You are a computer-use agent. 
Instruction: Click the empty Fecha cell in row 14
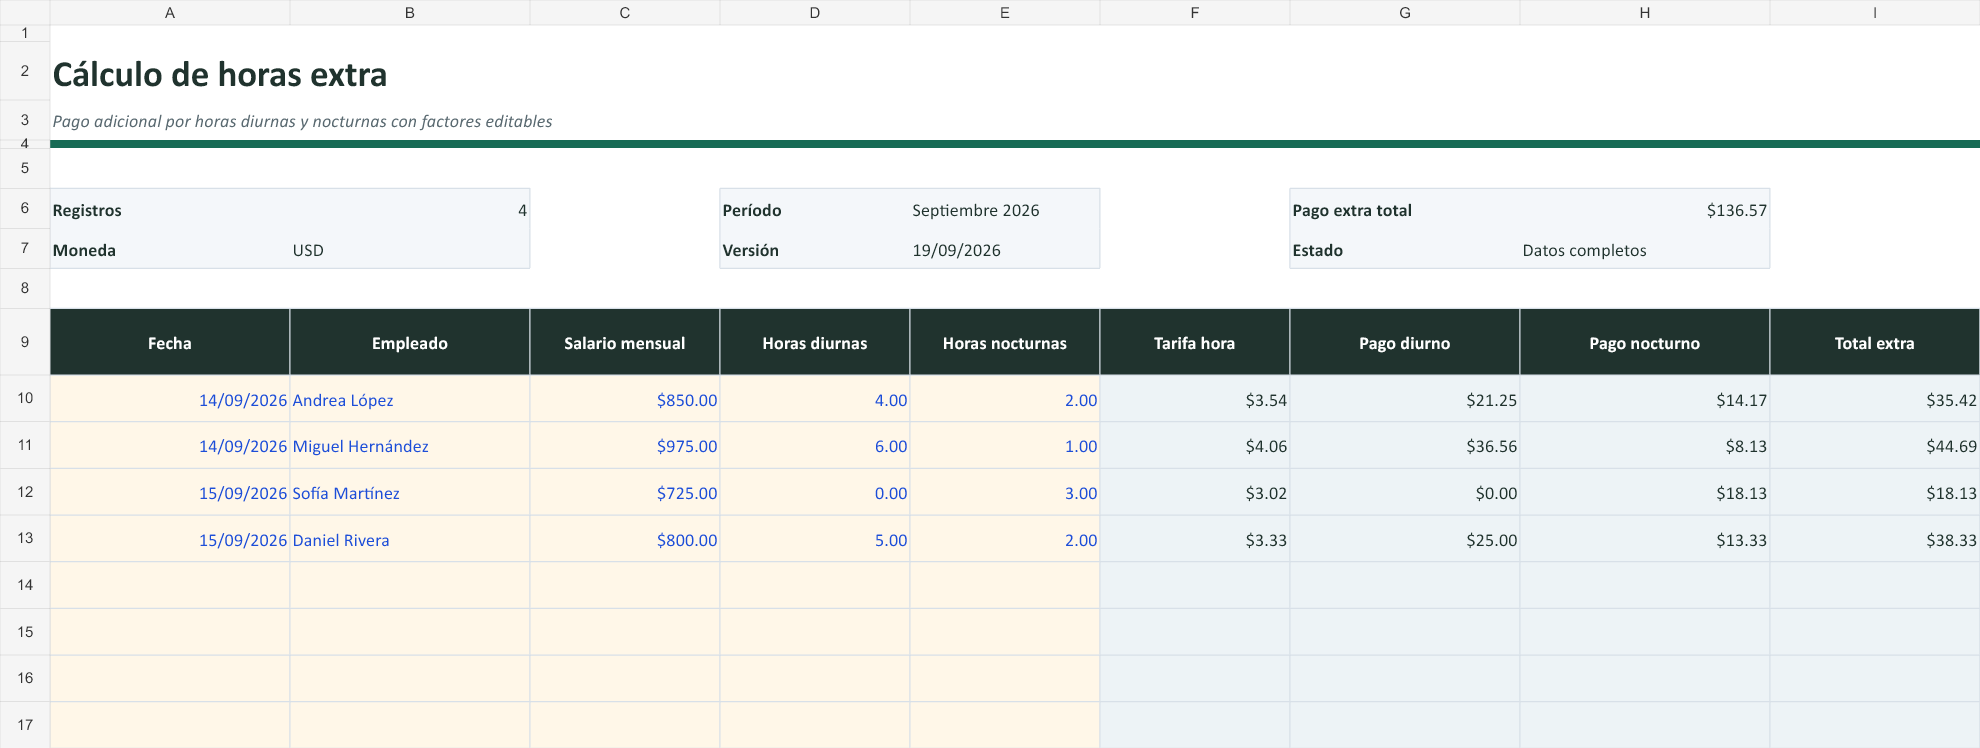(170, 585)
